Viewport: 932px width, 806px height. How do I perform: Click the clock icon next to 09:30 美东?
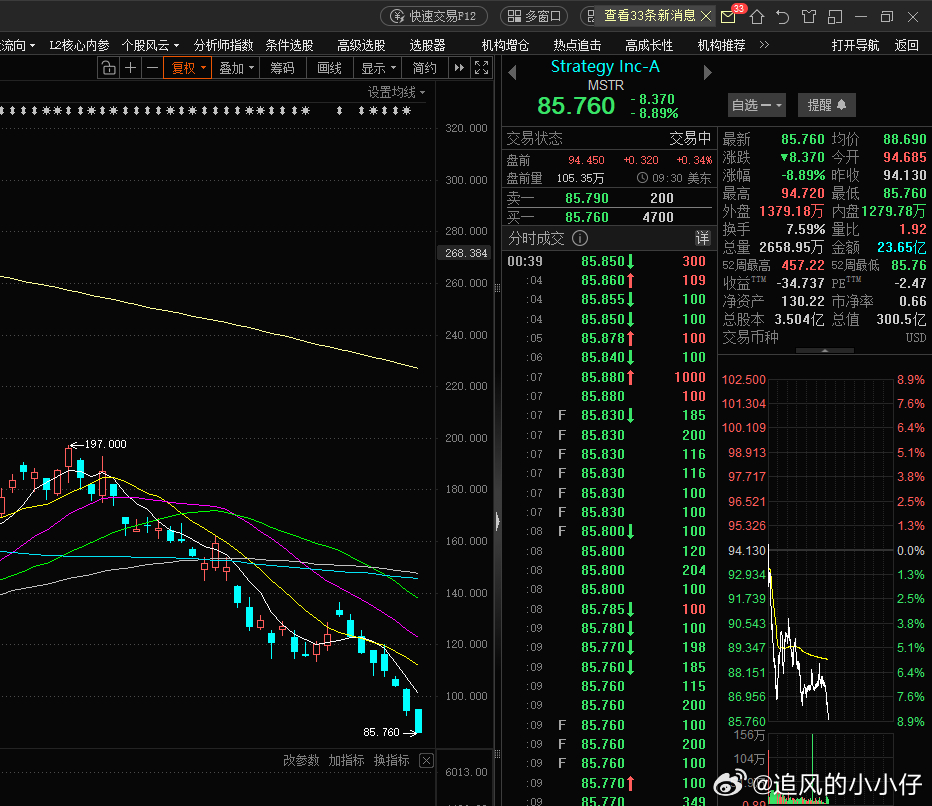pos(642,178)
